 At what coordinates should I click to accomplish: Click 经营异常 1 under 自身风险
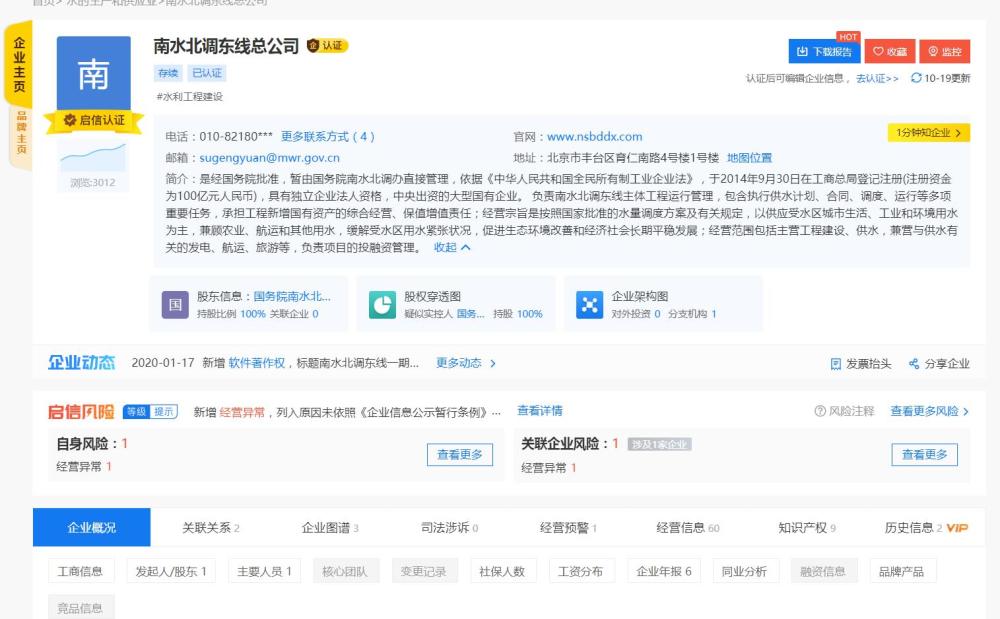(x=84, y=467)
